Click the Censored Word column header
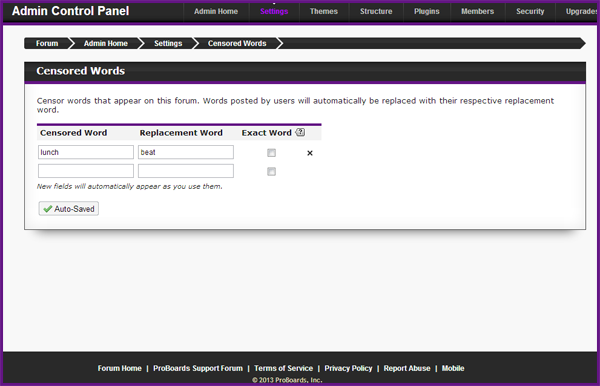 coord(73,133)
